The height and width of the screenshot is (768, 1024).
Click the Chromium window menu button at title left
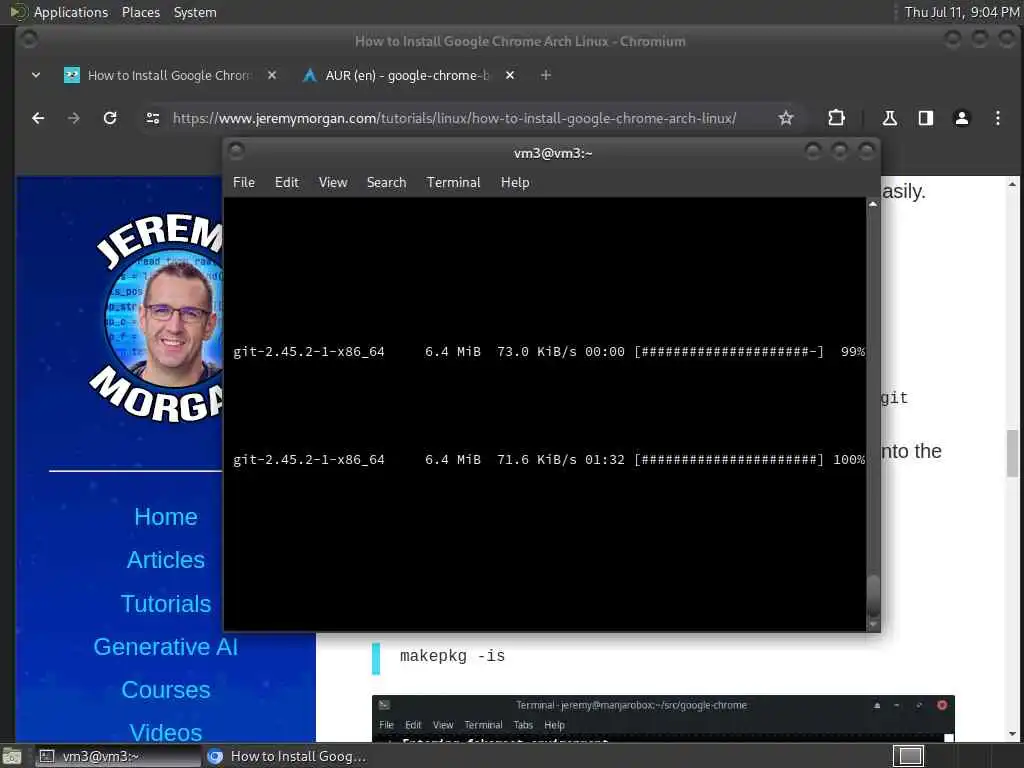(x=29, y=40)
